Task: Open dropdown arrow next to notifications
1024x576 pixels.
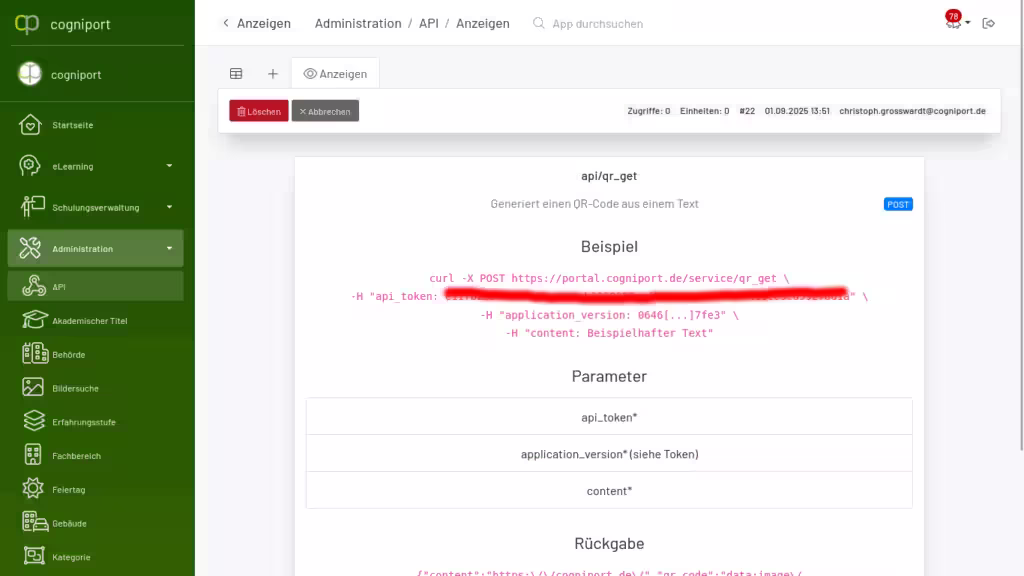Action: click(968, 24)
